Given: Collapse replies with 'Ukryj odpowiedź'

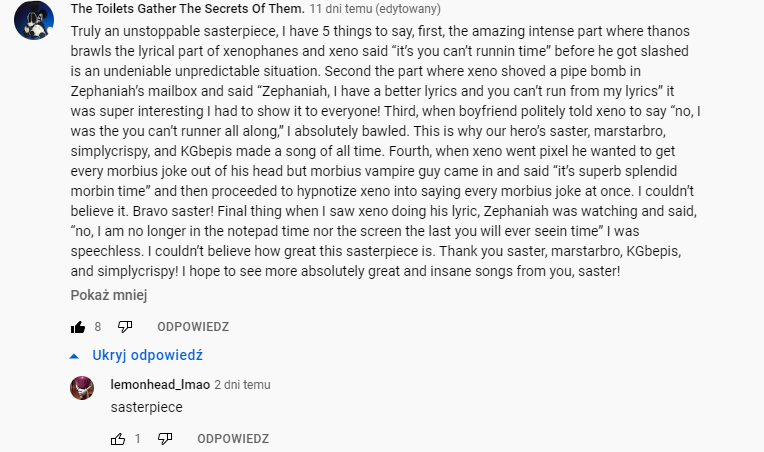Looking at the screenshot, I should (148, 355).
